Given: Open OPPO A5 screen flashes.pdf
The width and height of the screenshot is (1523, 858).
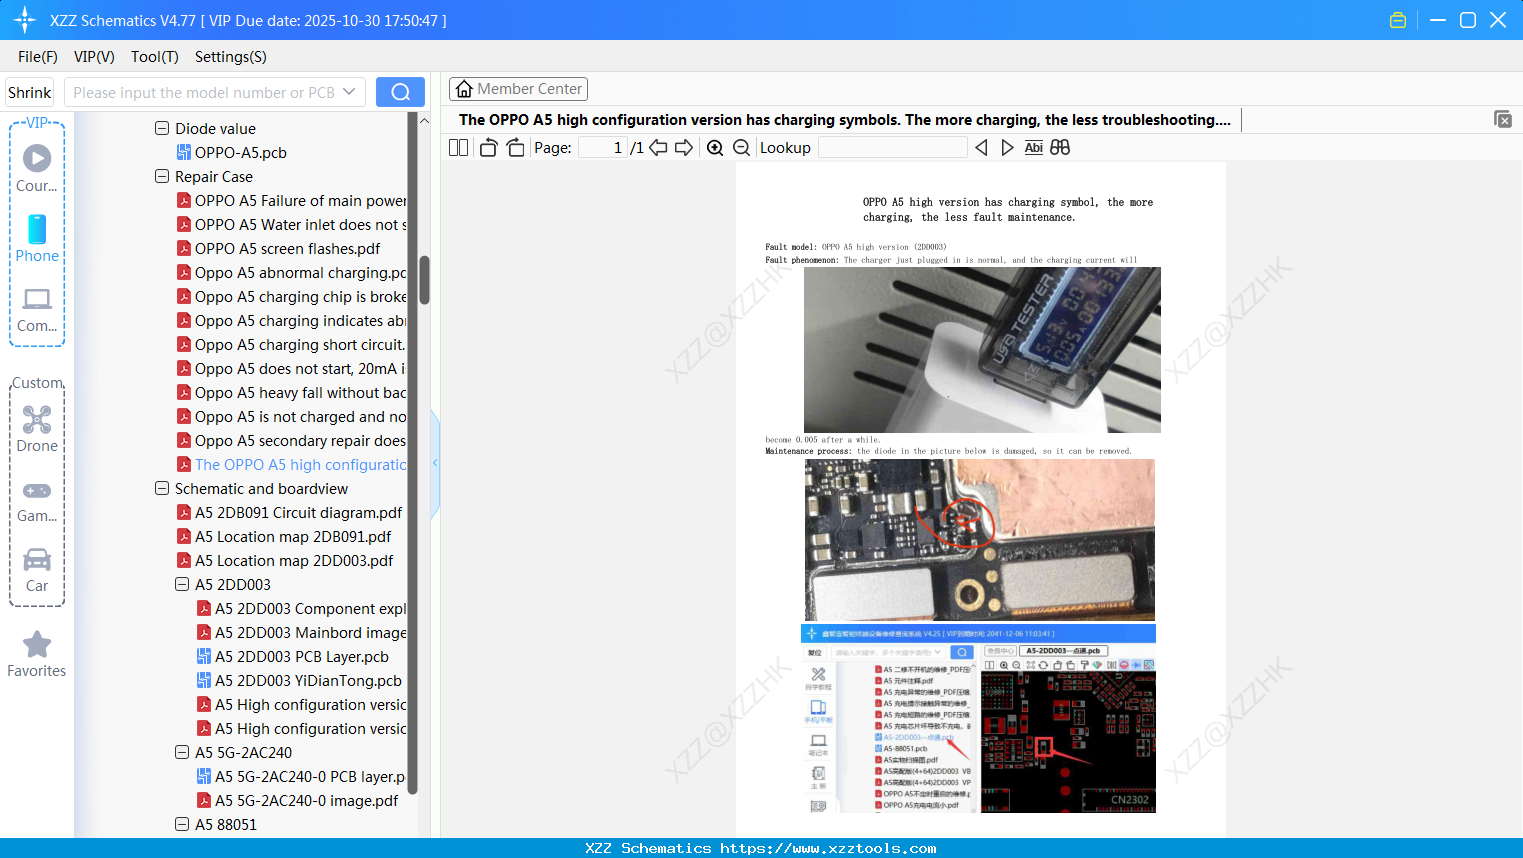Looking at the screenshot, I should (x=287, y=249).
